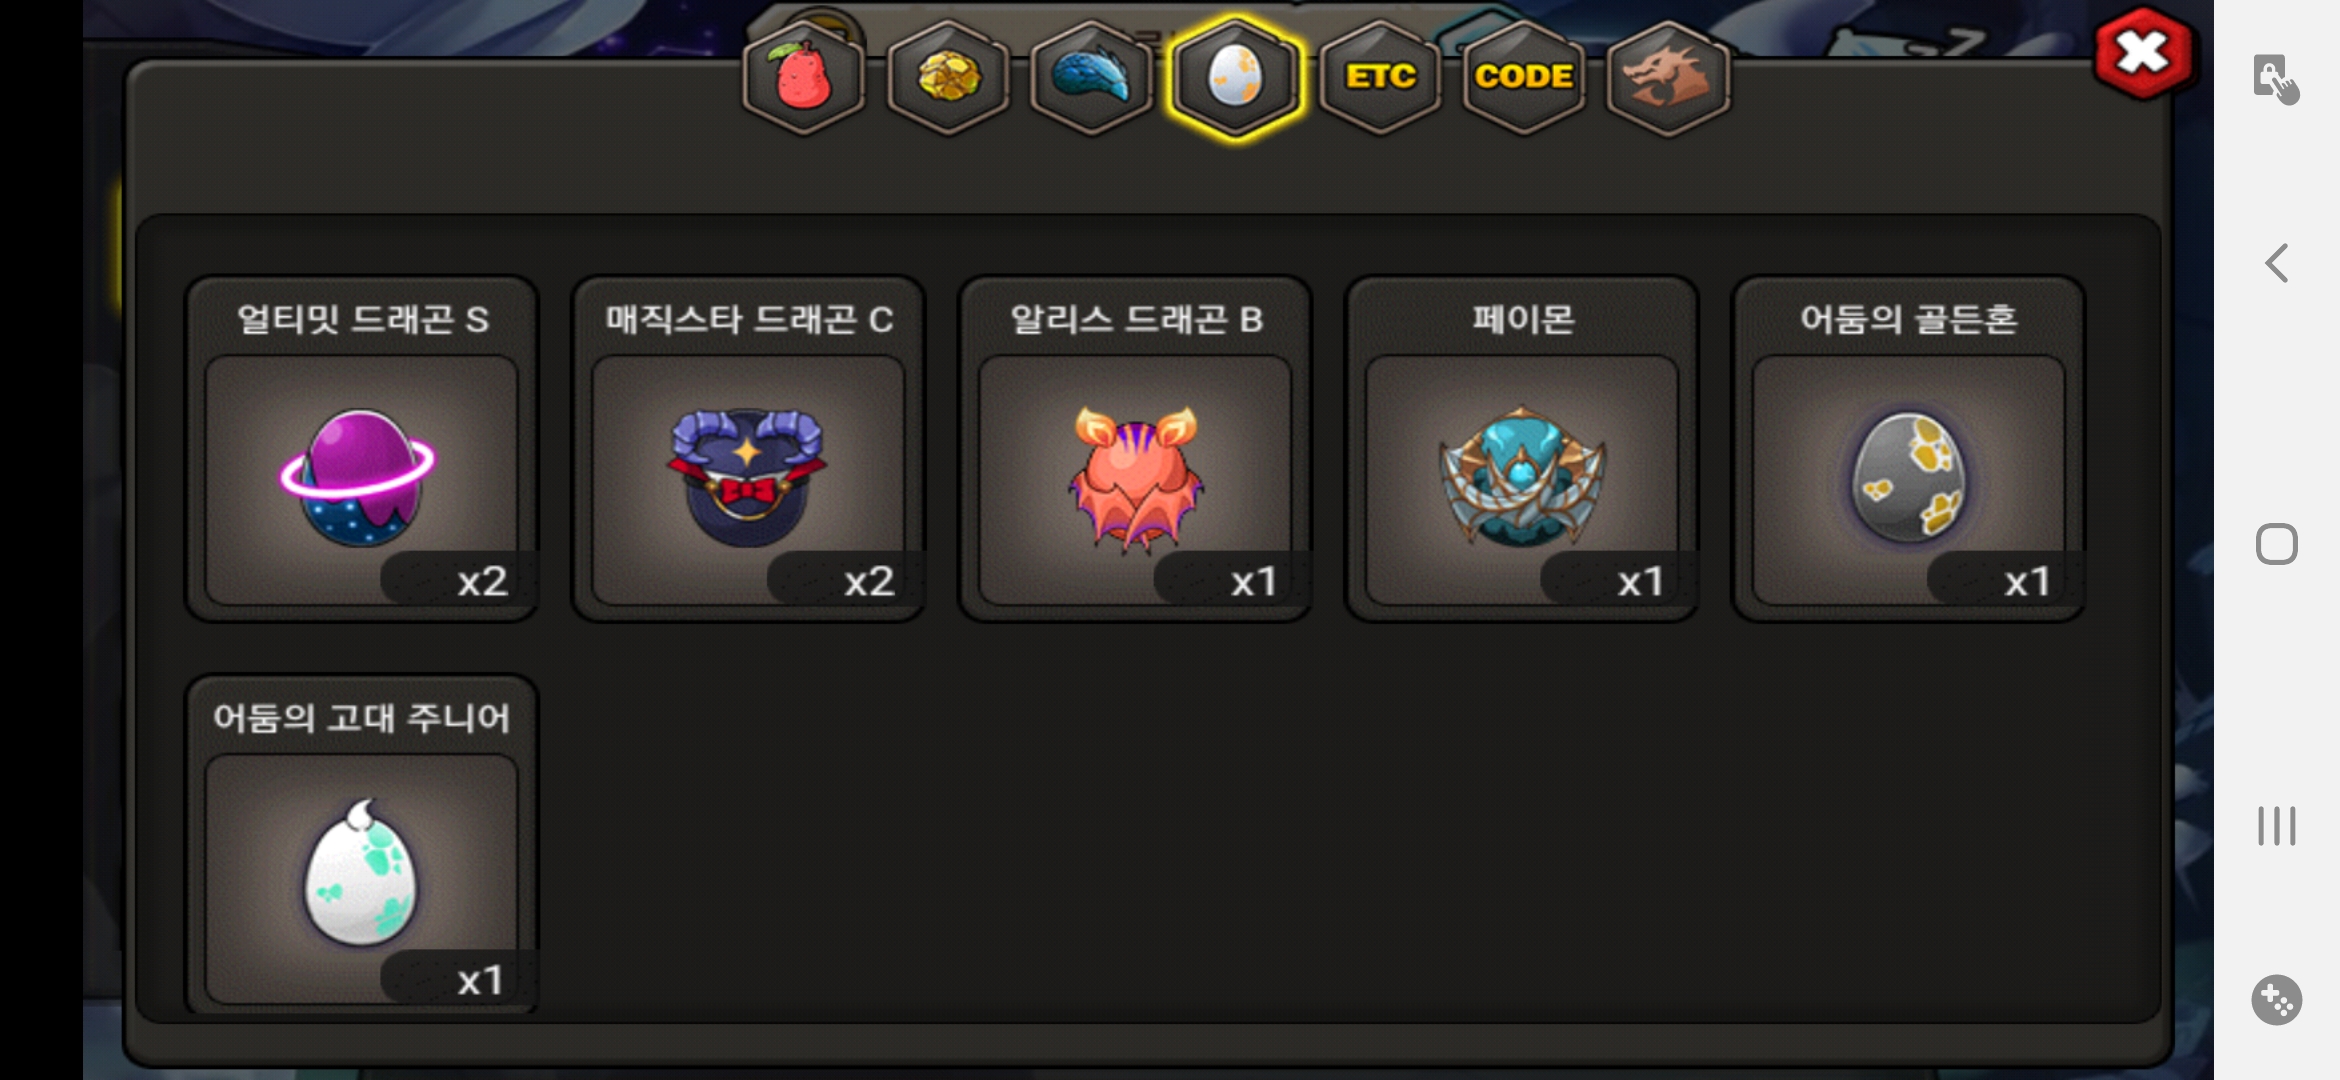
Task: Switch to the CODE tab
Action: (1524, 78)
